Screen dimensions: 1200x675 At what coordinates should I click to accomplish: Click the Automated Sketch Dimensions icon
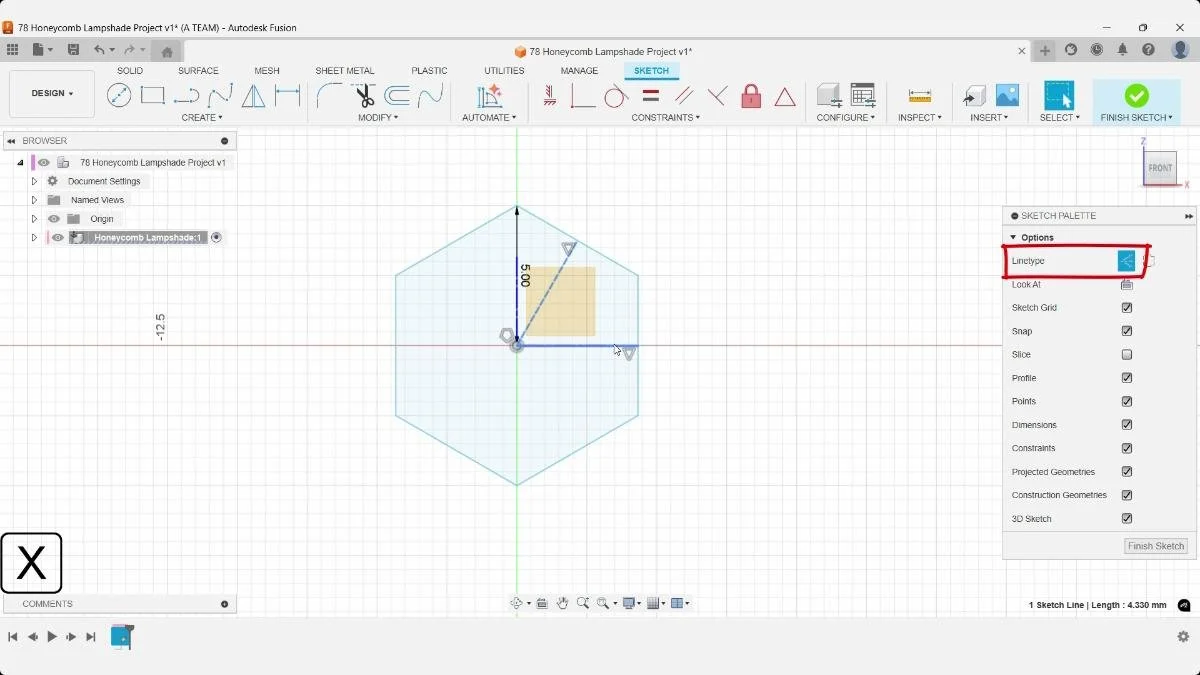489,96
